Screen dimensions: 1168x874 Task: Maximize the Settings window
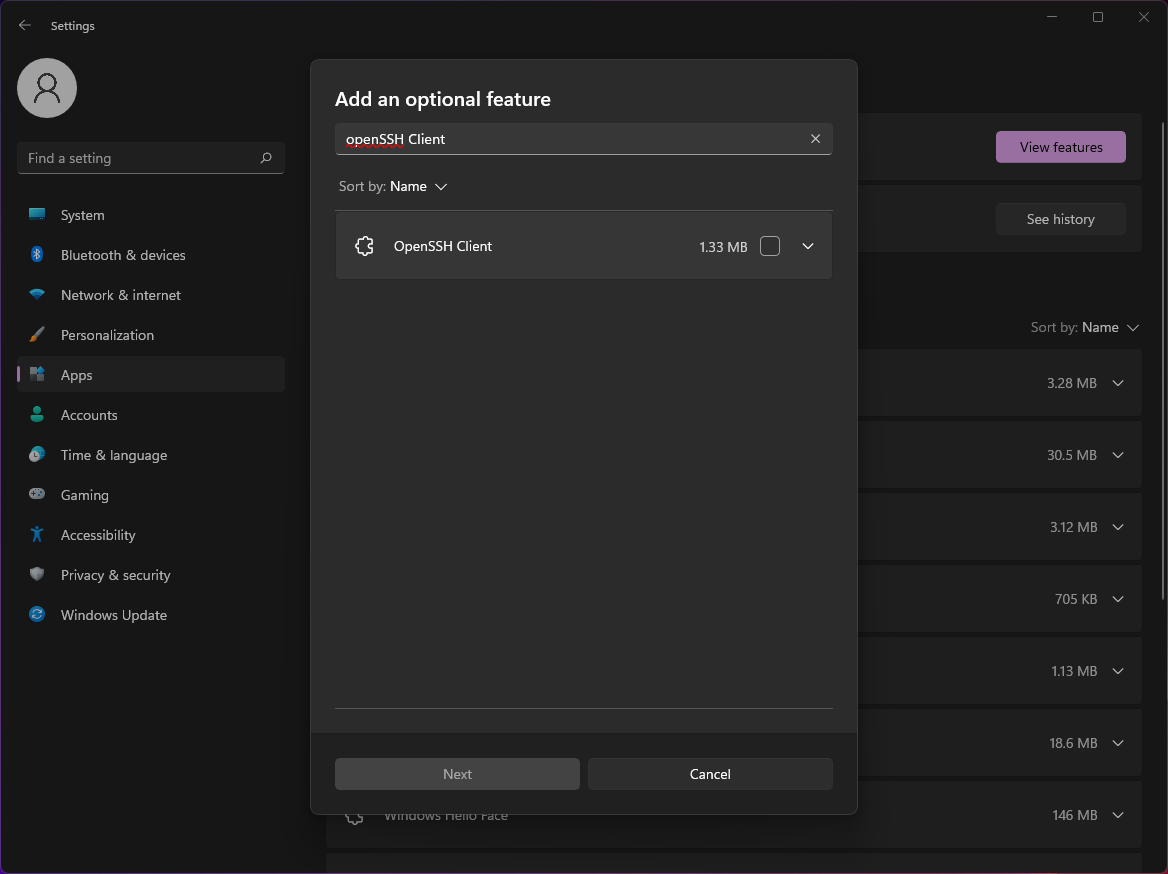pos(1098,16)
